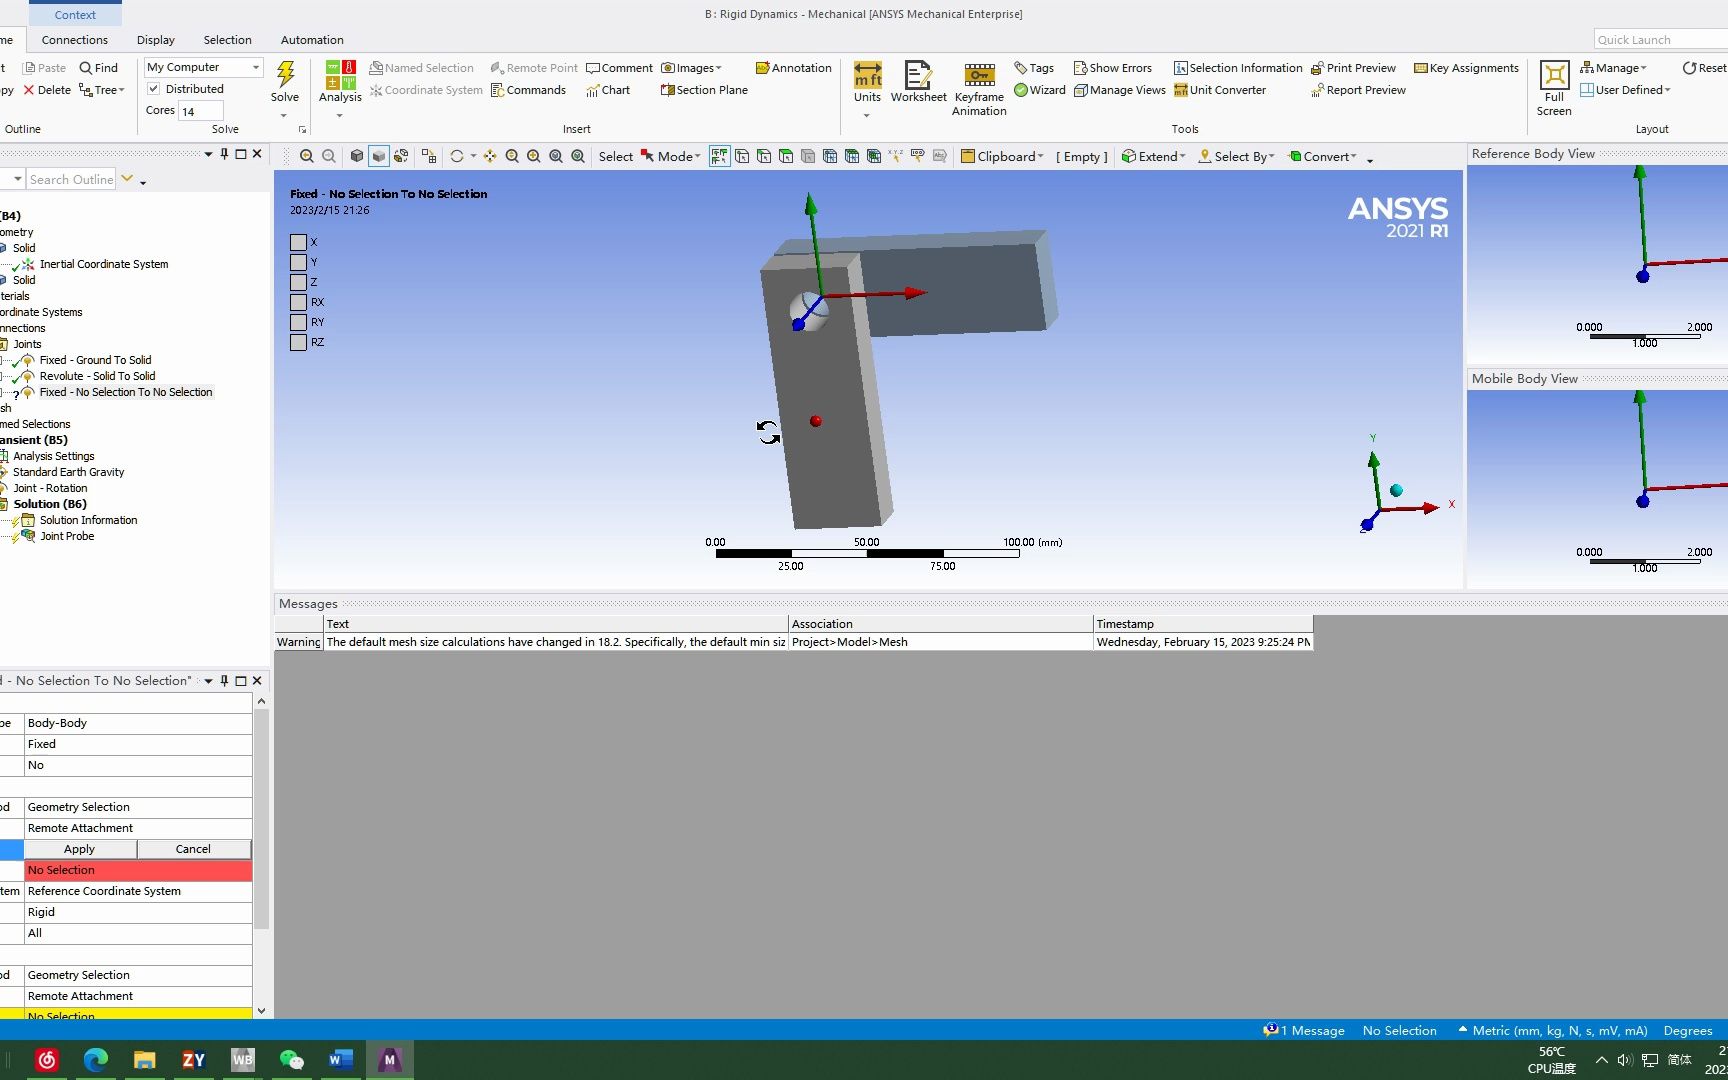Select the Rotate view tool
This screenshot has height=1080, width=1728.
[456, 156]
